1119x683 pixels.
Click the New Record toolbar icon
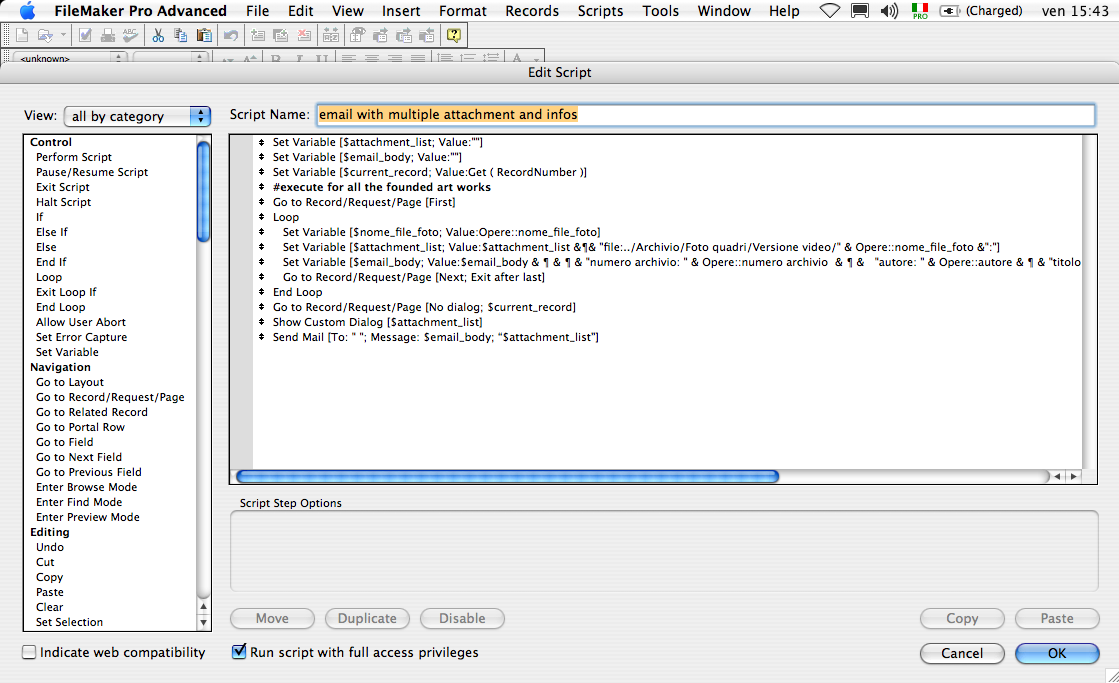[x=258, y=35]
